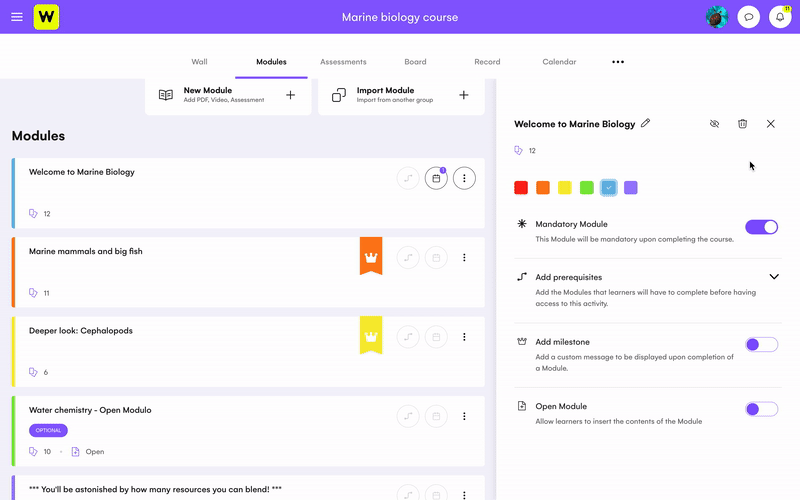The width and height of the screenshot is (800, 500).
Task: Open prerequisites for Marine mammals and big fish
Action: tap(408, 258)
